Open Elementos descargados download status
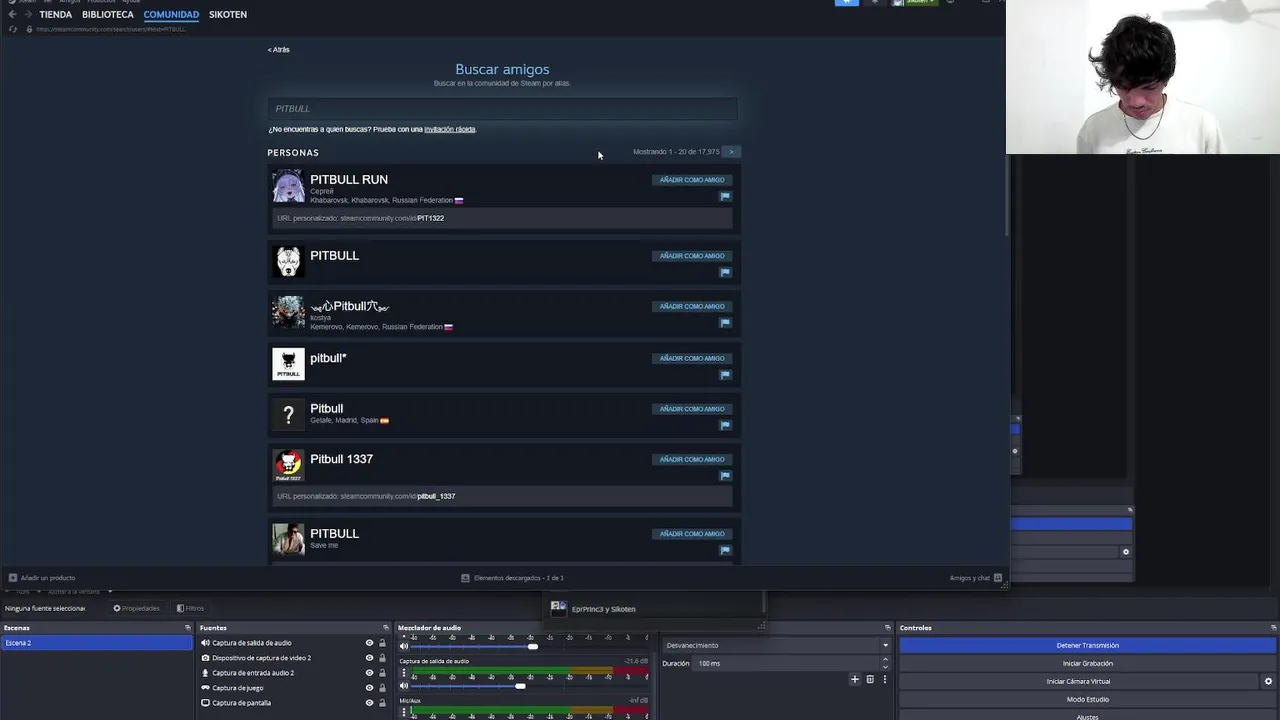The image size is (1280, 720). (x=512, y=578)
